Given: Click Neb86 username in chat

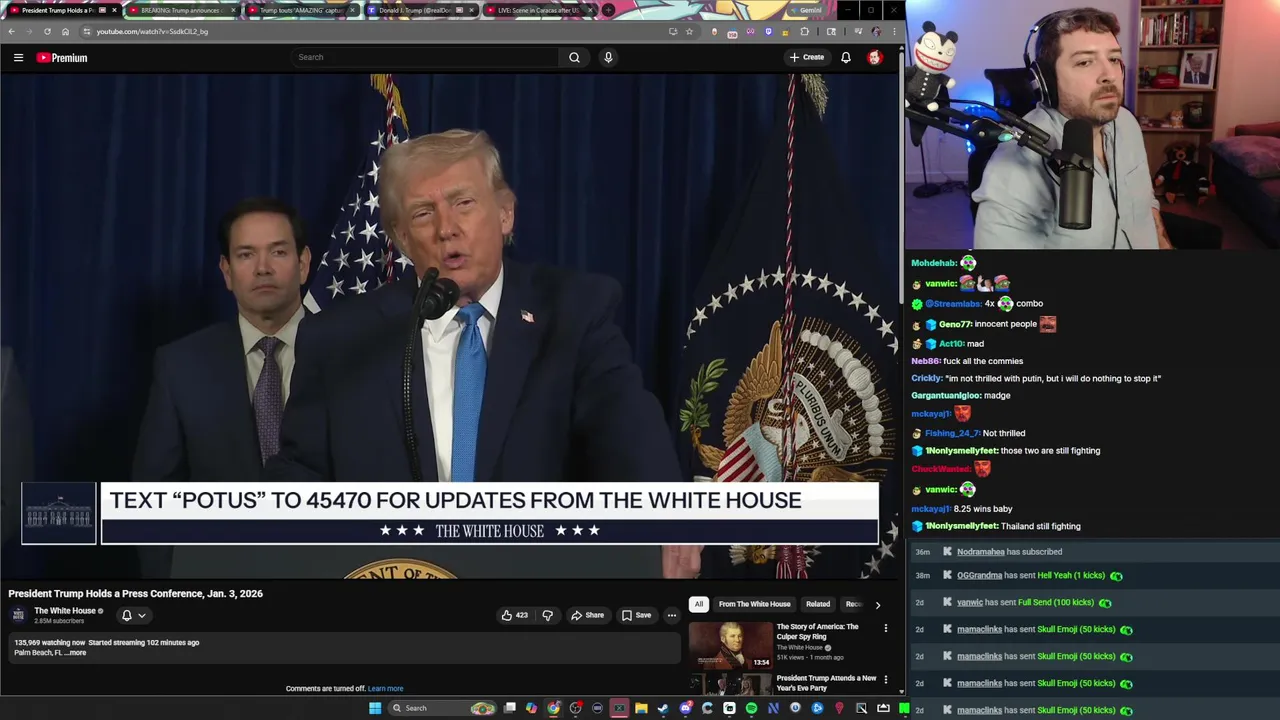Looking at the screenshot, I should click(925, 361).
